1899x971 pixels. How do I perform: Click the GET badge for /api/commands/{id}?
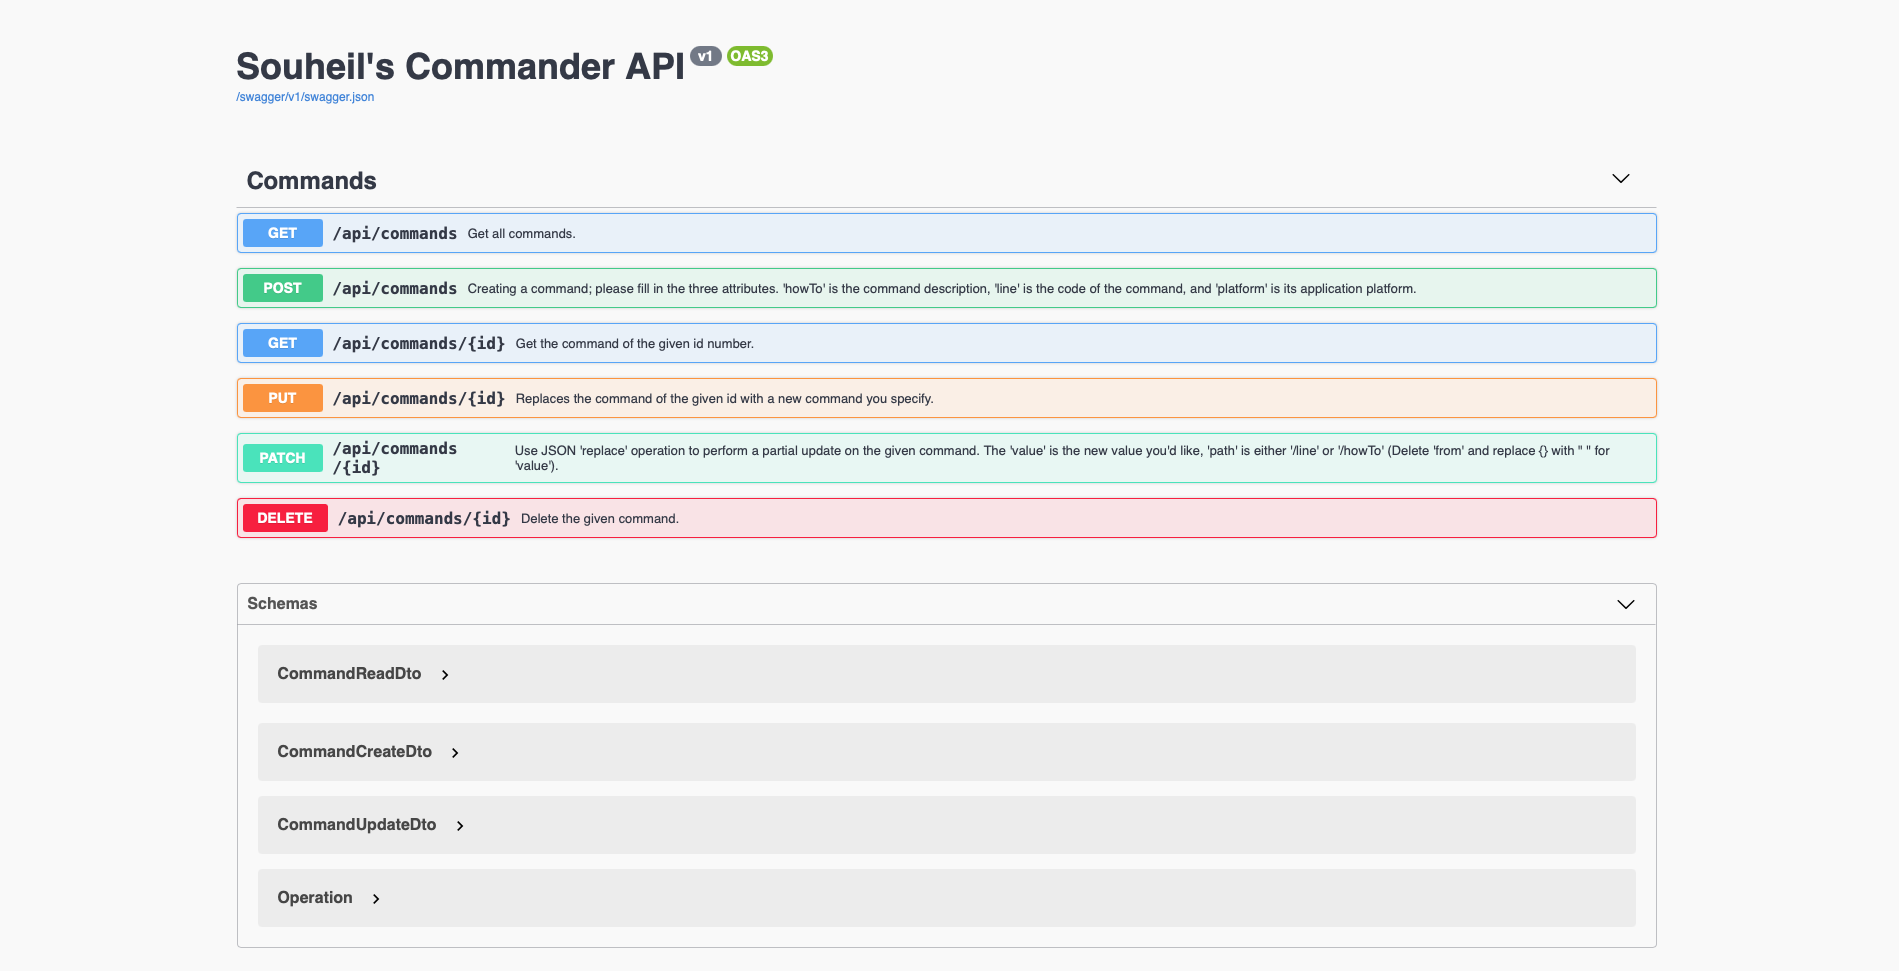coord(281,342)
